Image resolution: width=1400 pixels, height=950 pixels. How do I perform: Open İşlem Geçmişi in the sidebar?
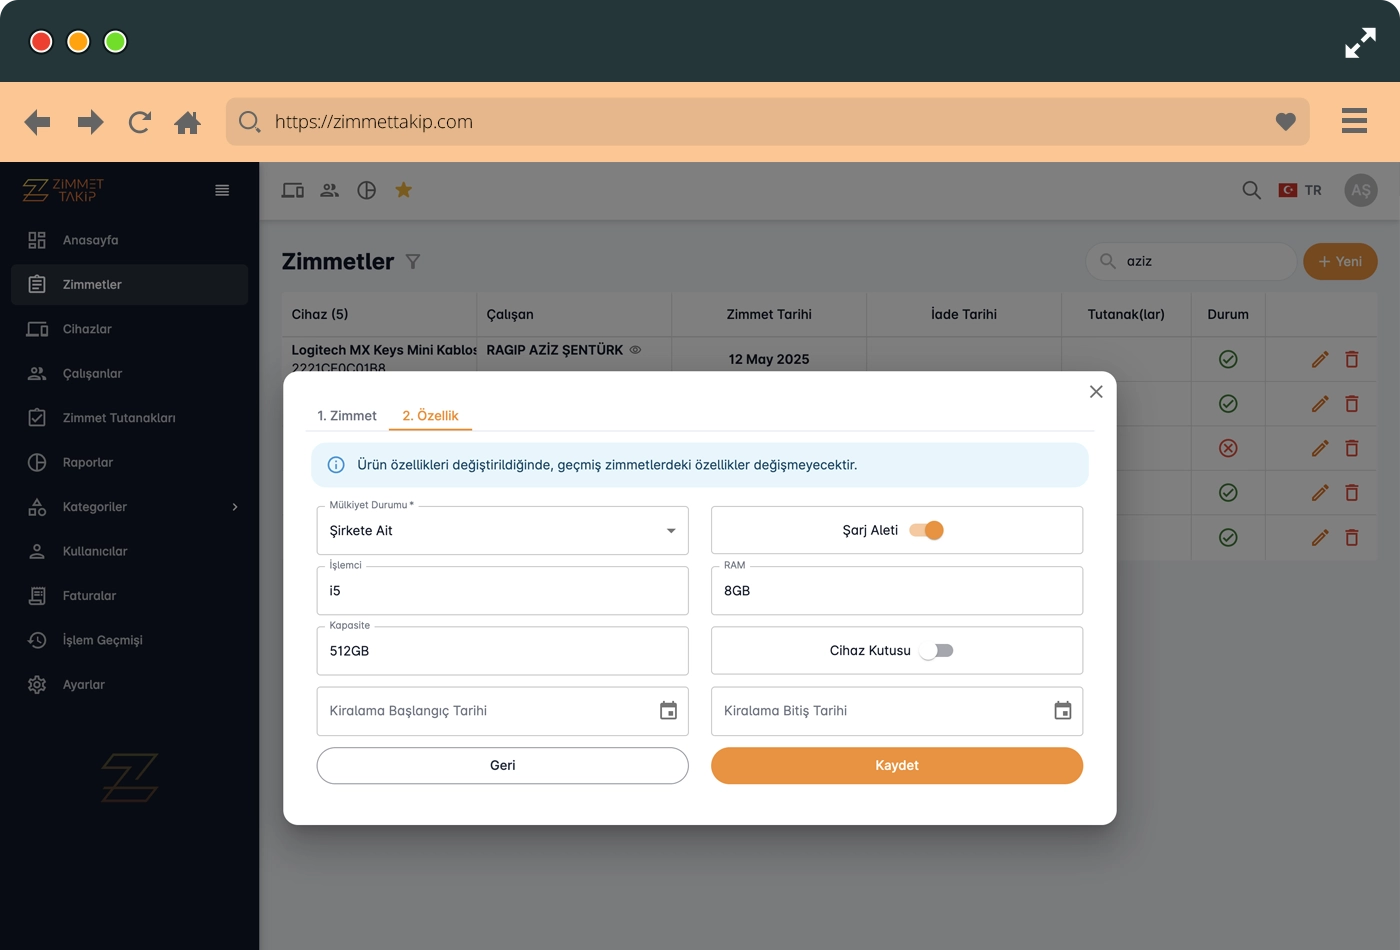tap(129, 641)
